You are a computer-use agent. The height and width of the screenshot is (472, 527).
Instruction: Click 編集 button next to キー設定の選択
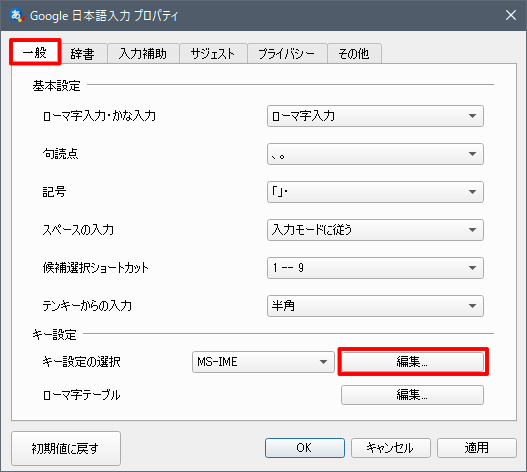pyautogui.click(x=412, y=362)
